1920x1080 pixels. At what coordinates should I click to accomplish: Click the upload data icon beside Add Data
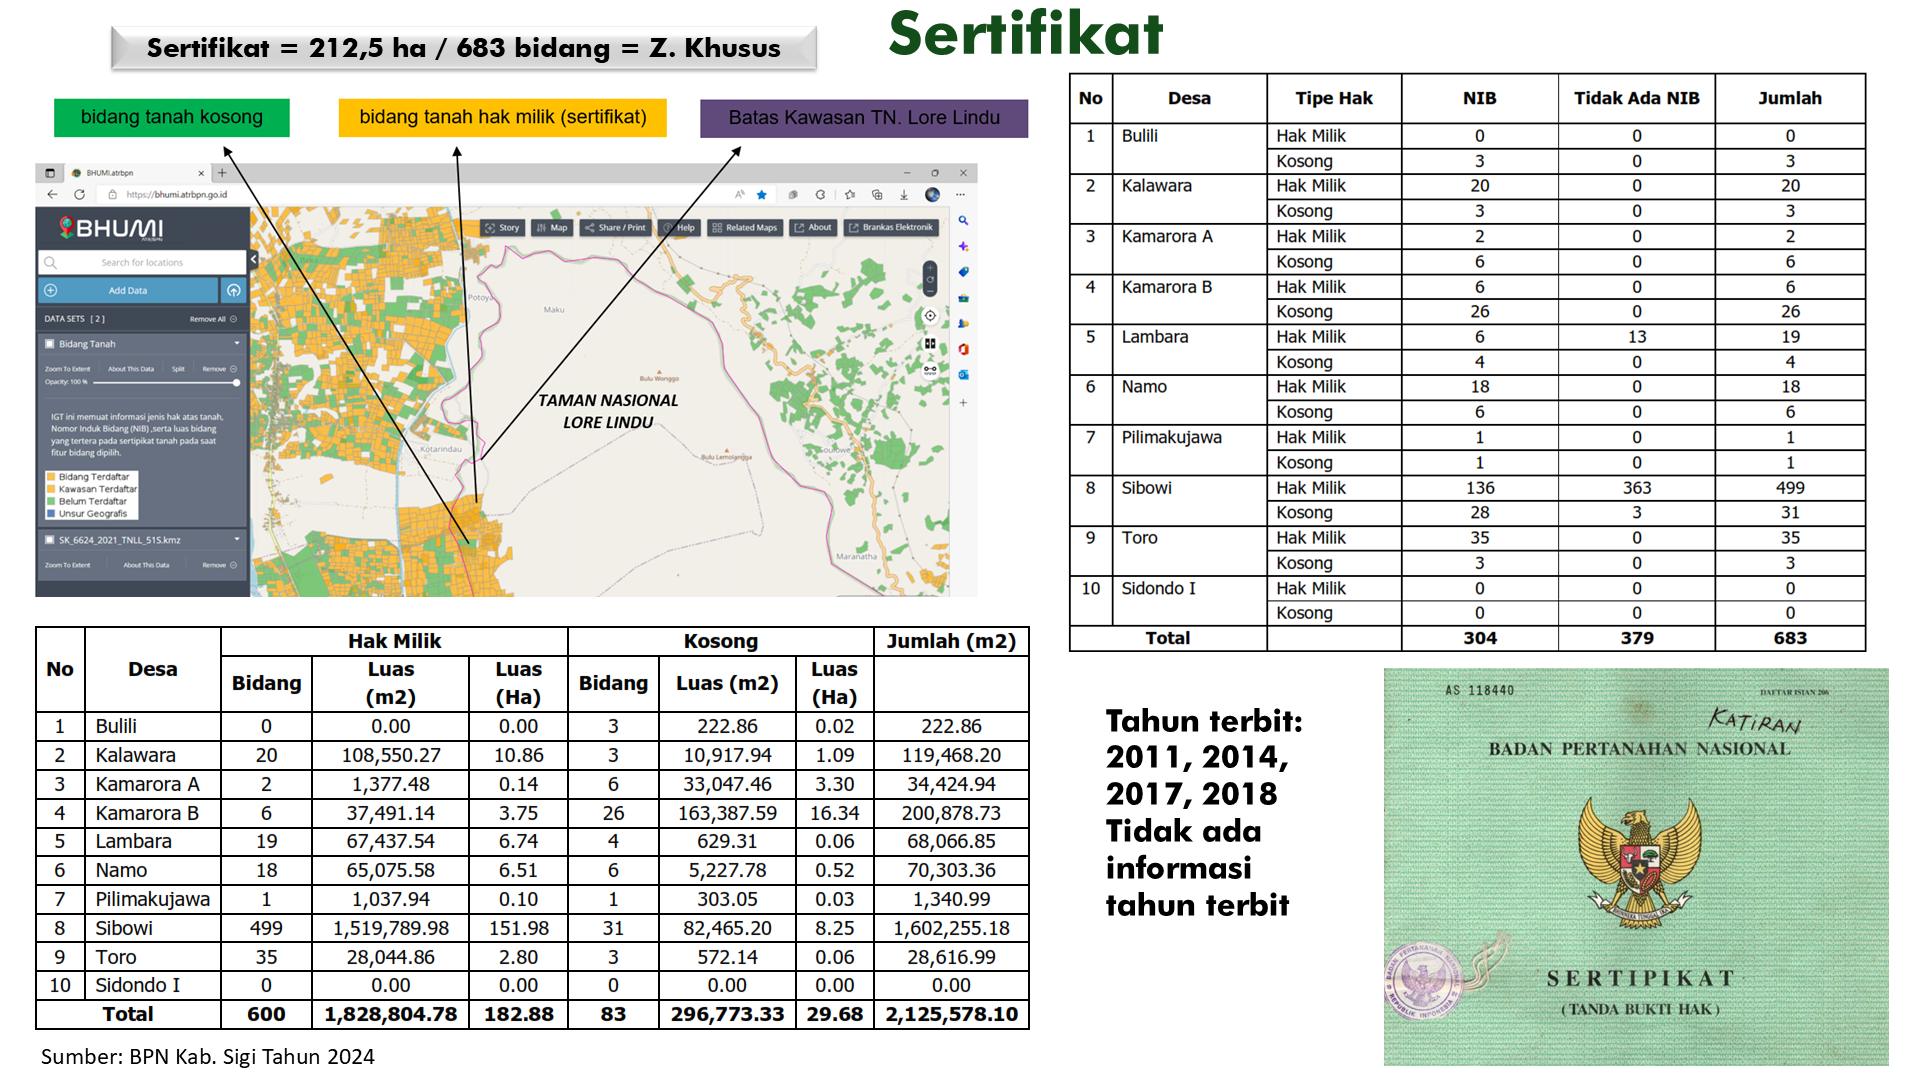click(x=233, y=291)
